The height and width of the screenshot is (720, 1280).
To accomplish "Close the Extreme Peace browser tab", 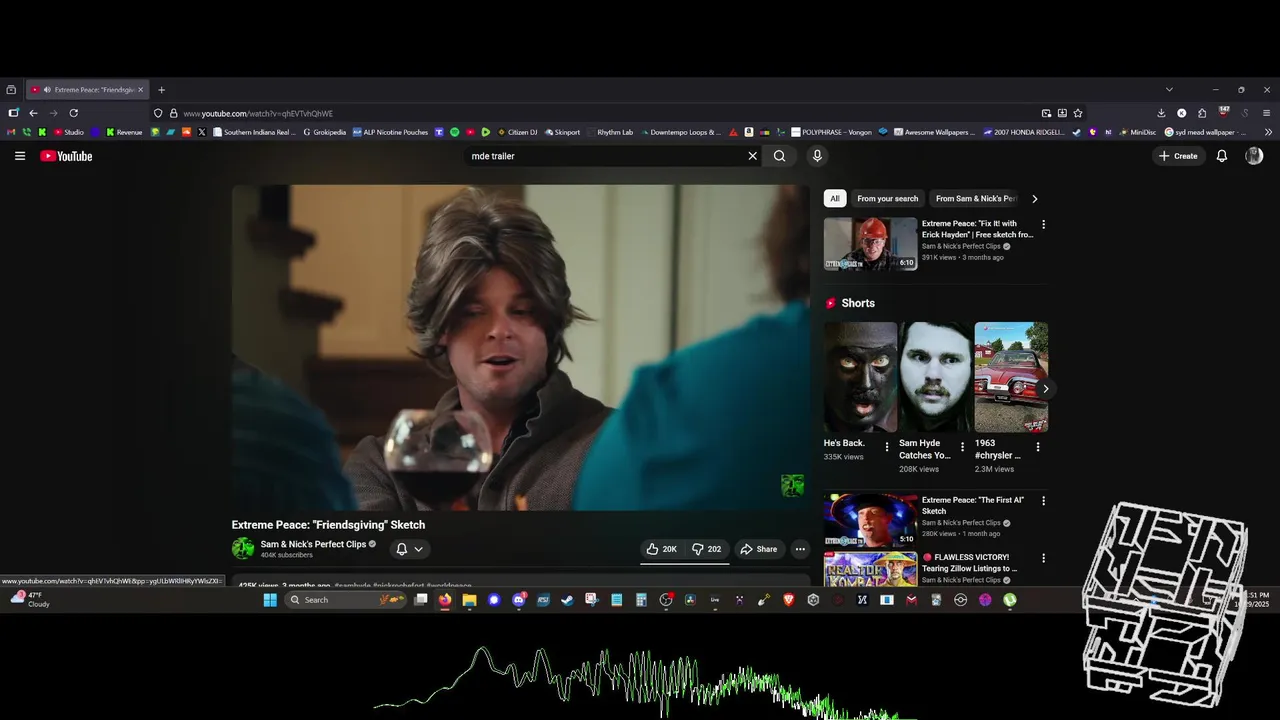I will [140, 90].
